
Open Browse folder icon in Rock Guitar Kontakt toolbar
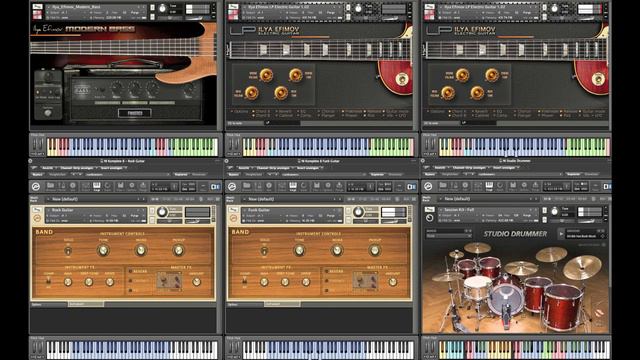tap(51, 186)
